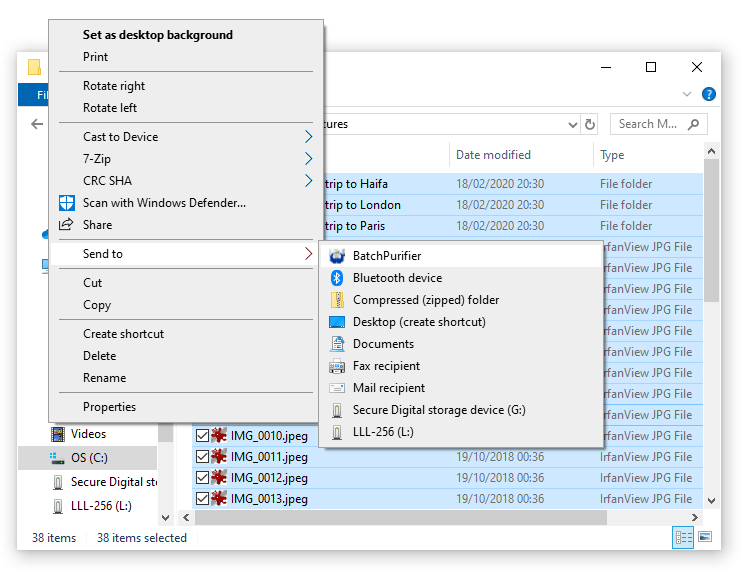
Task: Click the LLL-256 (L:) drive icon in submenu
Action: point(337,432)
